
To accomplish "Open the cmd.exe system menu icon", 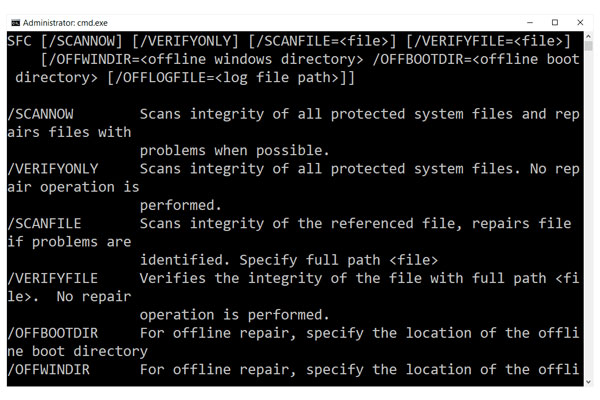I will 15,23.
